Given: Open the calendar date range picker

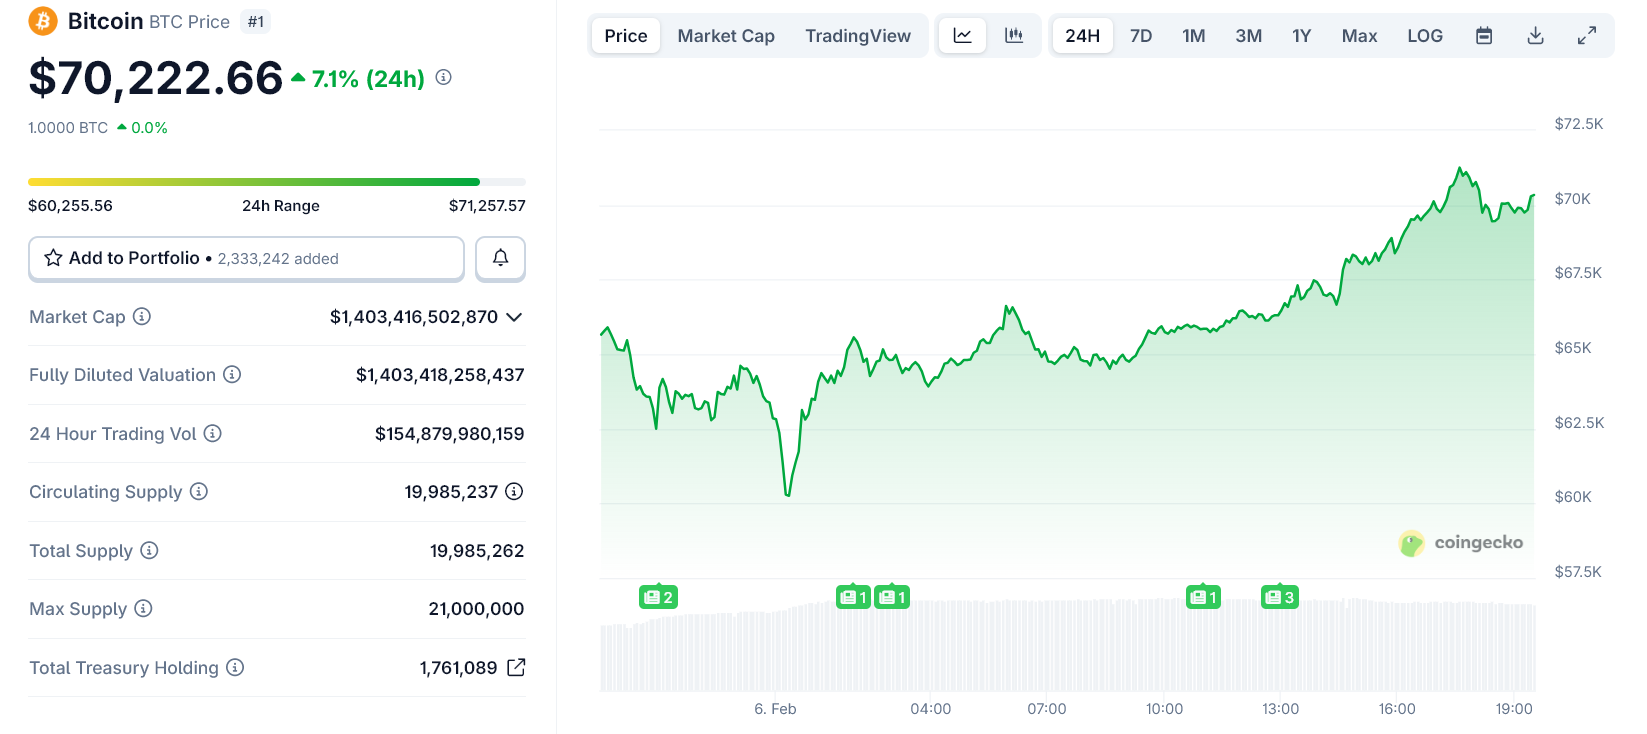Looking at the screenshot, I should point(1484,36).
